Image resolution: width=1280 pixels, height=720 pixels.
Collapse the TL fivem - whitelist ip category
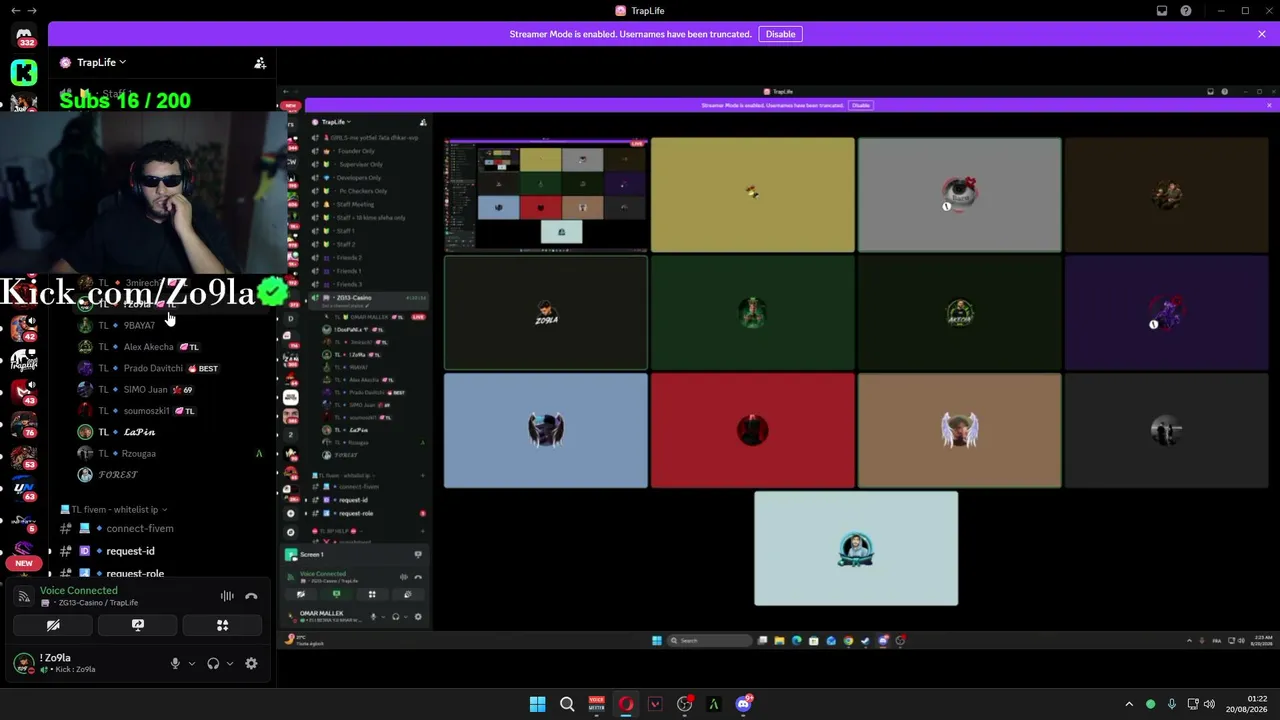coord(114,509)
